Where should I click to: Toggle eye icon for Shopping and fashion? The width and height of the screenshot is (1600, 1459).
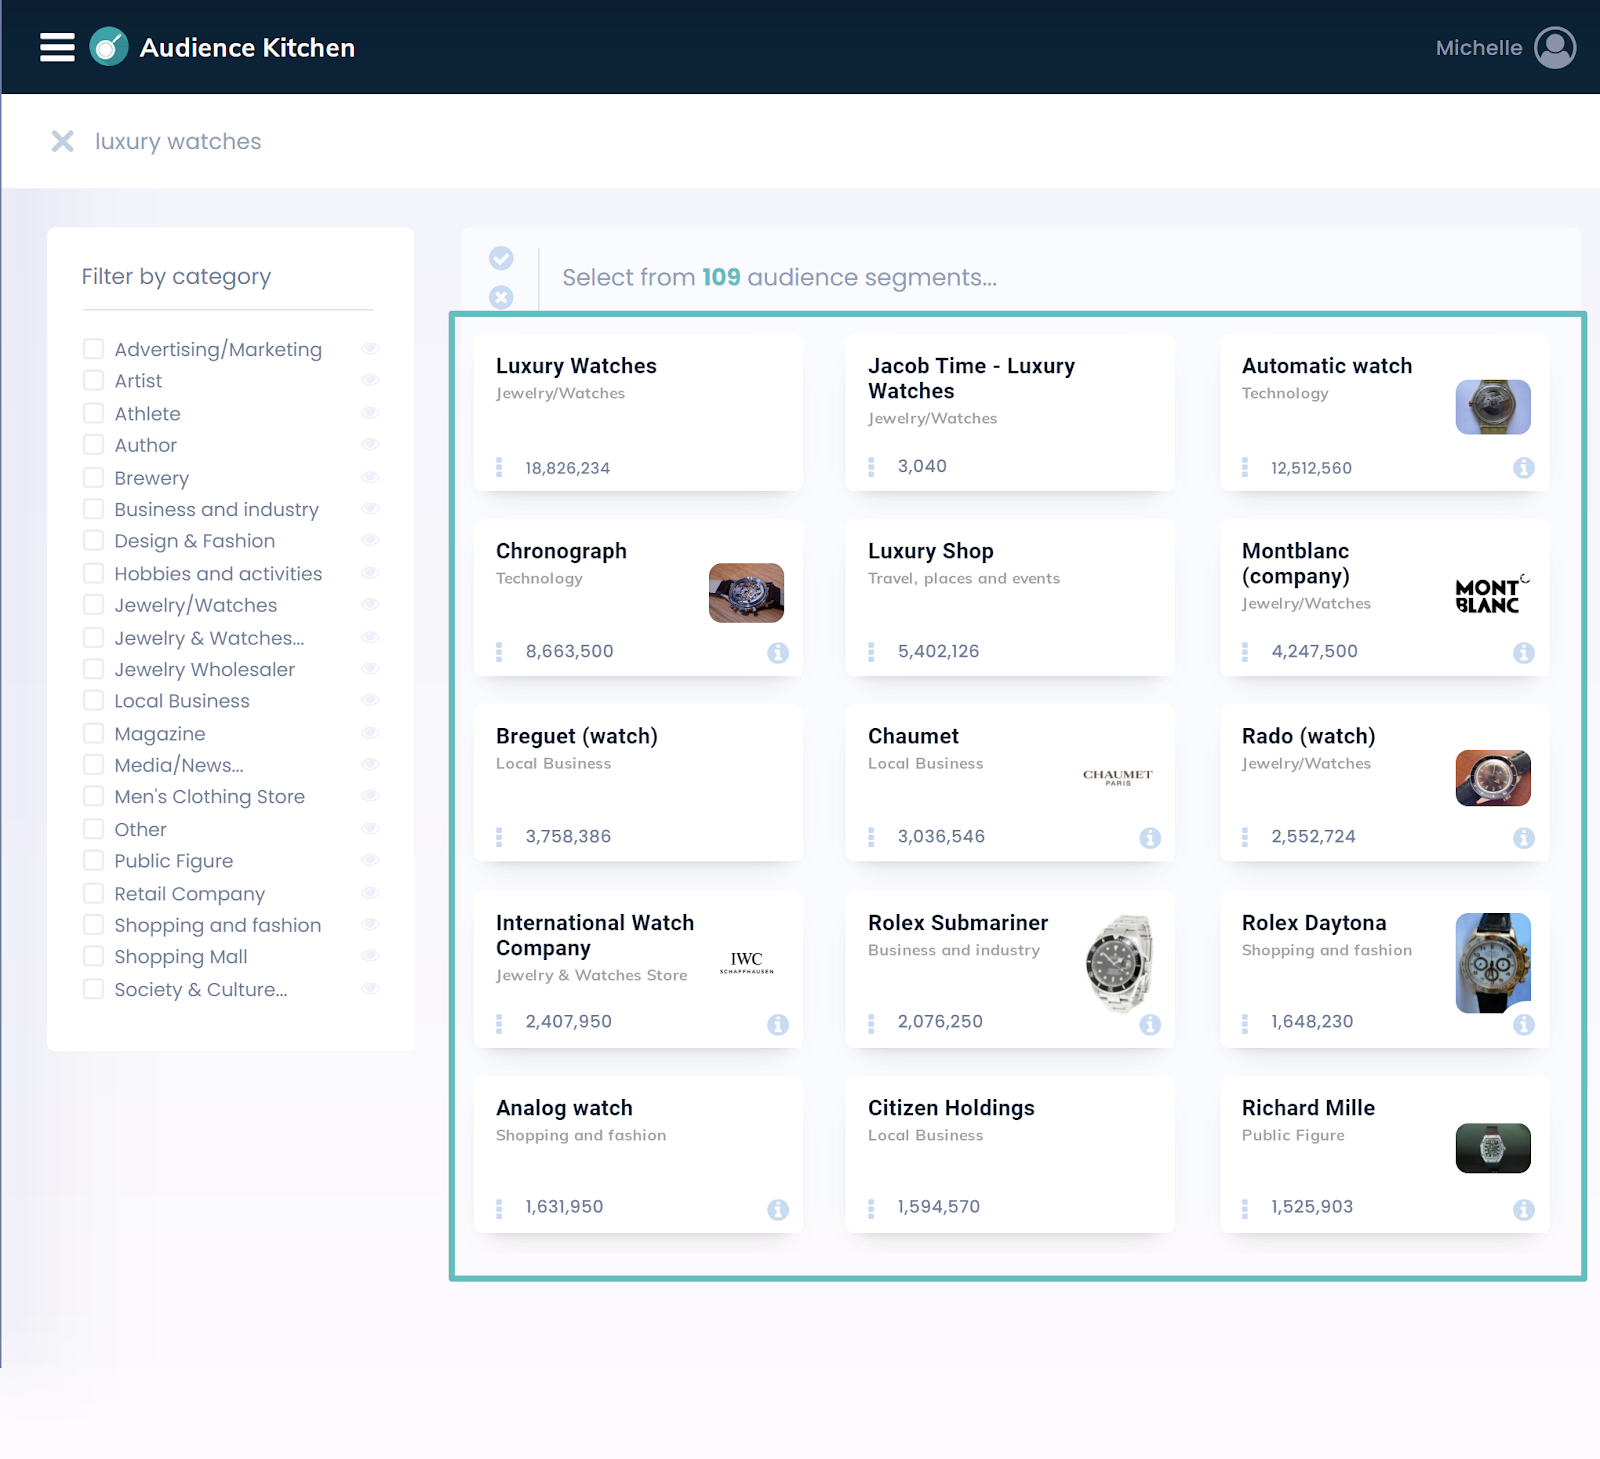(x=370, y=924)
